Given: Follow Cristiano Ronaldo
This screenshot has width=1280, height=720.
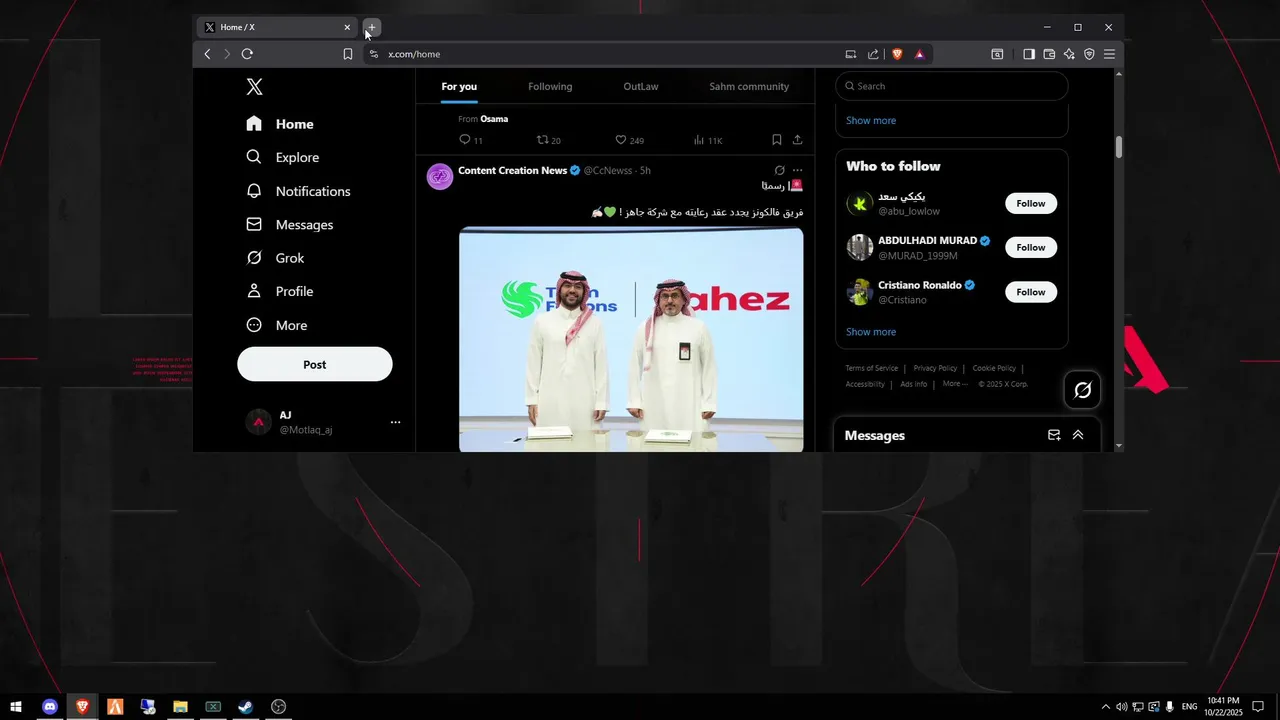Looking at the screenshot, I should pyautogui.click(x=1031, y=292).
